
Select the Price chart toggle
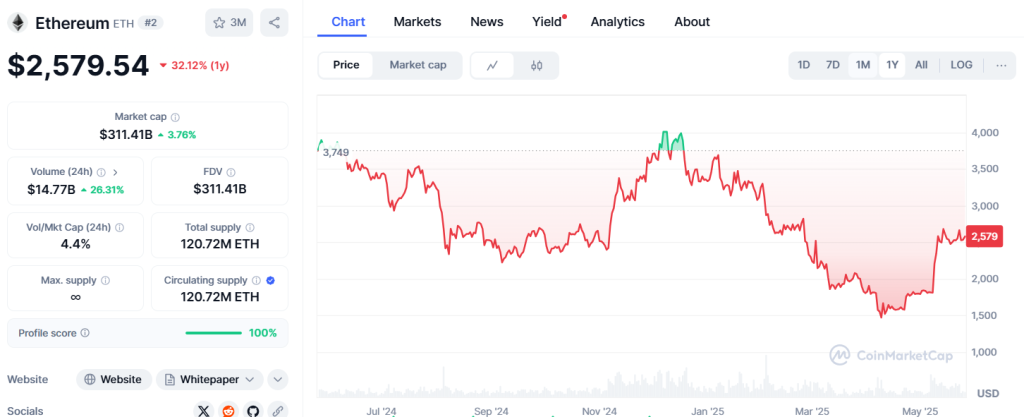(x=346, y=65)
